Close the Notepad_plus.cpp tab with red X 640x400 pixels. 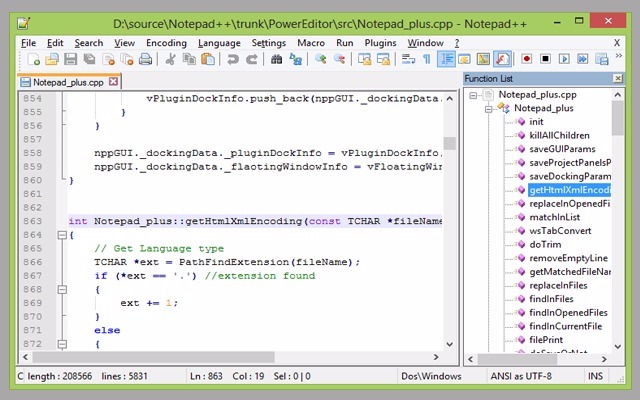[x=113, y=82]
